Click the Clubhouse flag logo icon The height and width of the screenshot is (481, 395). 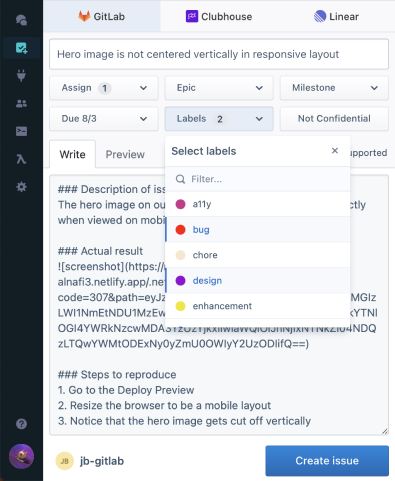[x=192, y=16]
